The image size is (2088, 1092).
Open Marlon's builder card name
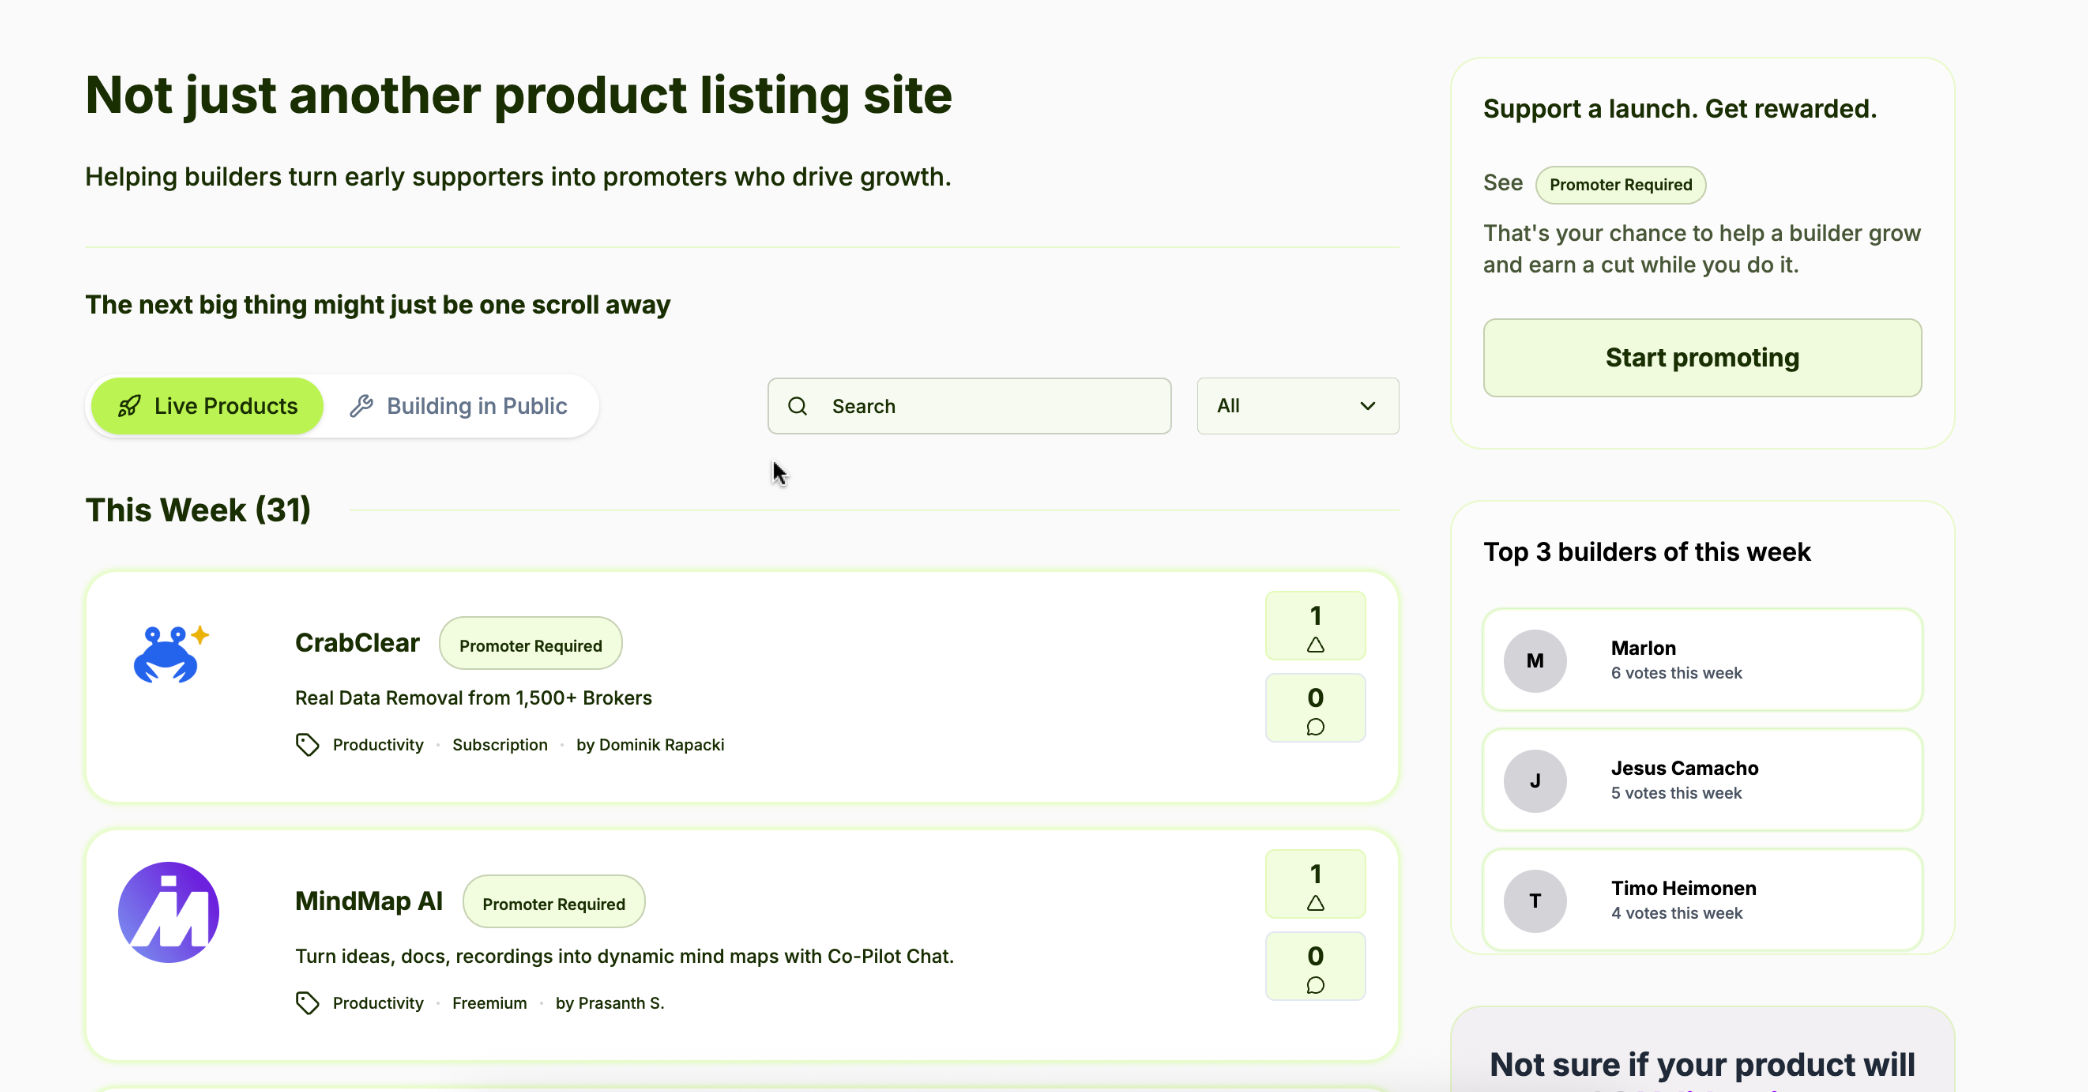pyautogui.click(x=1643, y=648)
